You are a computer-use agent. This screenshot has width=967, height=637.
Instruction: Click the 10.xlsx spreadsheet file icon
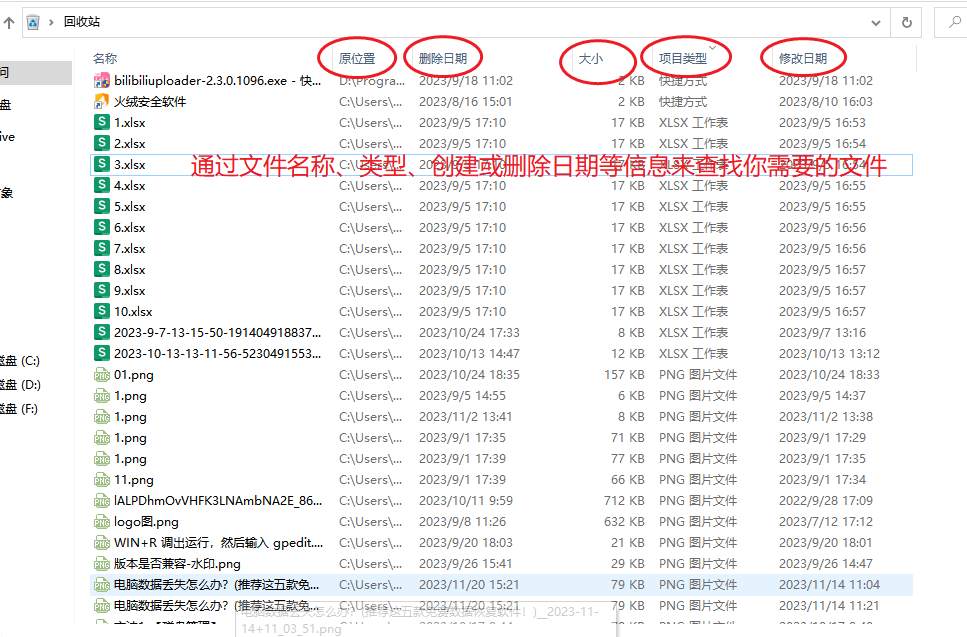(x=101, y=311)
